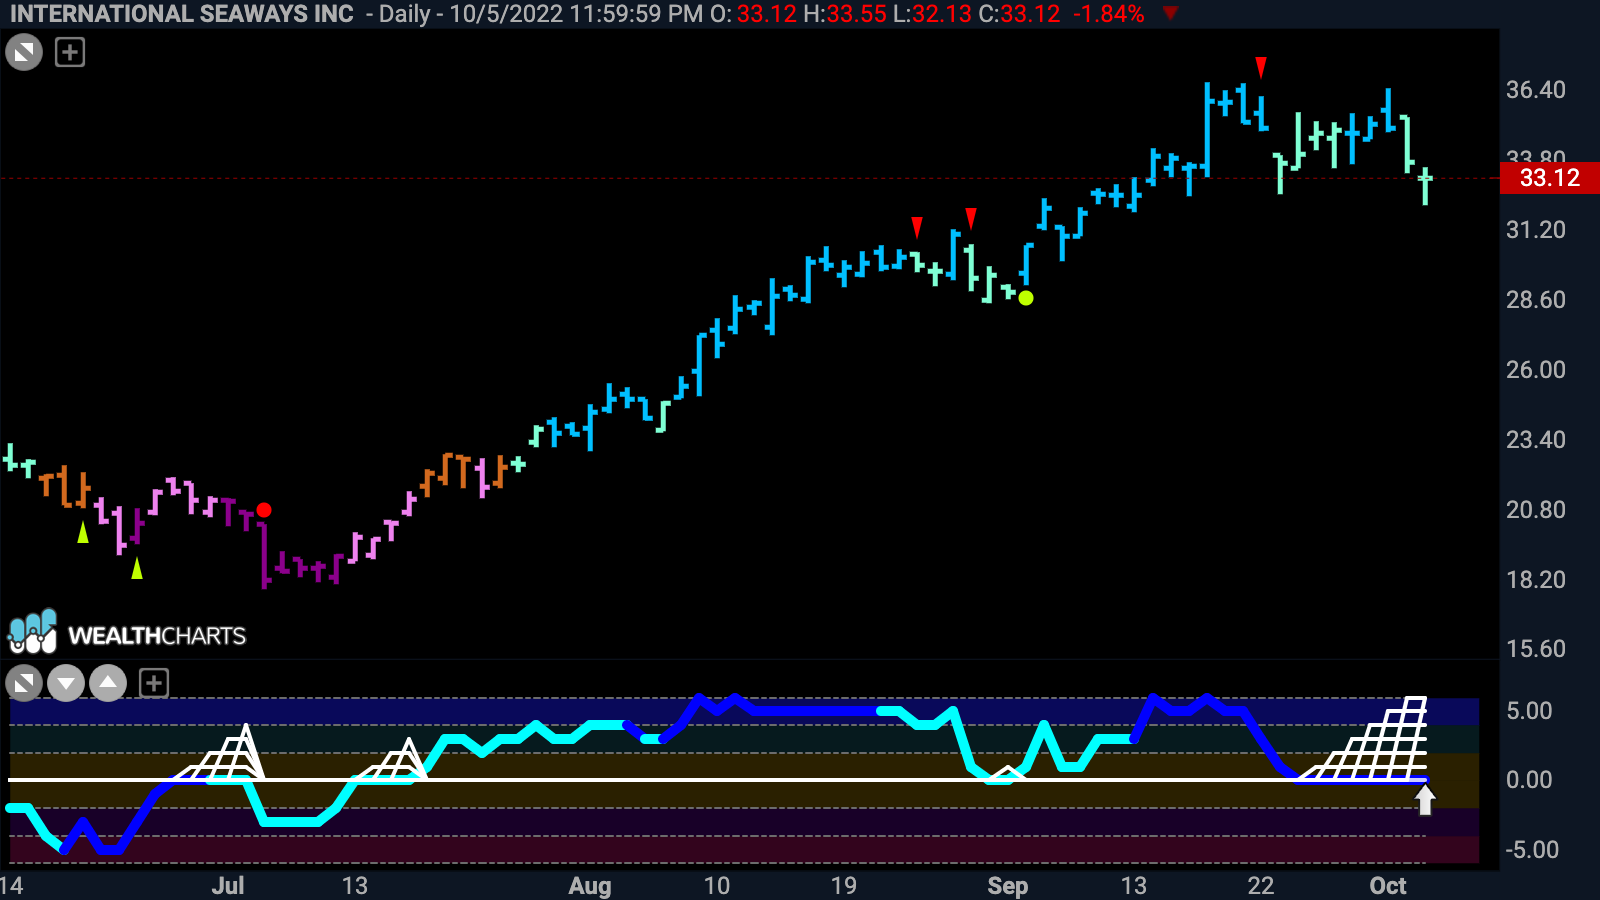Click the 31.20 price axis label
The image size is (1600, 900).
[x=1536, y=230]
